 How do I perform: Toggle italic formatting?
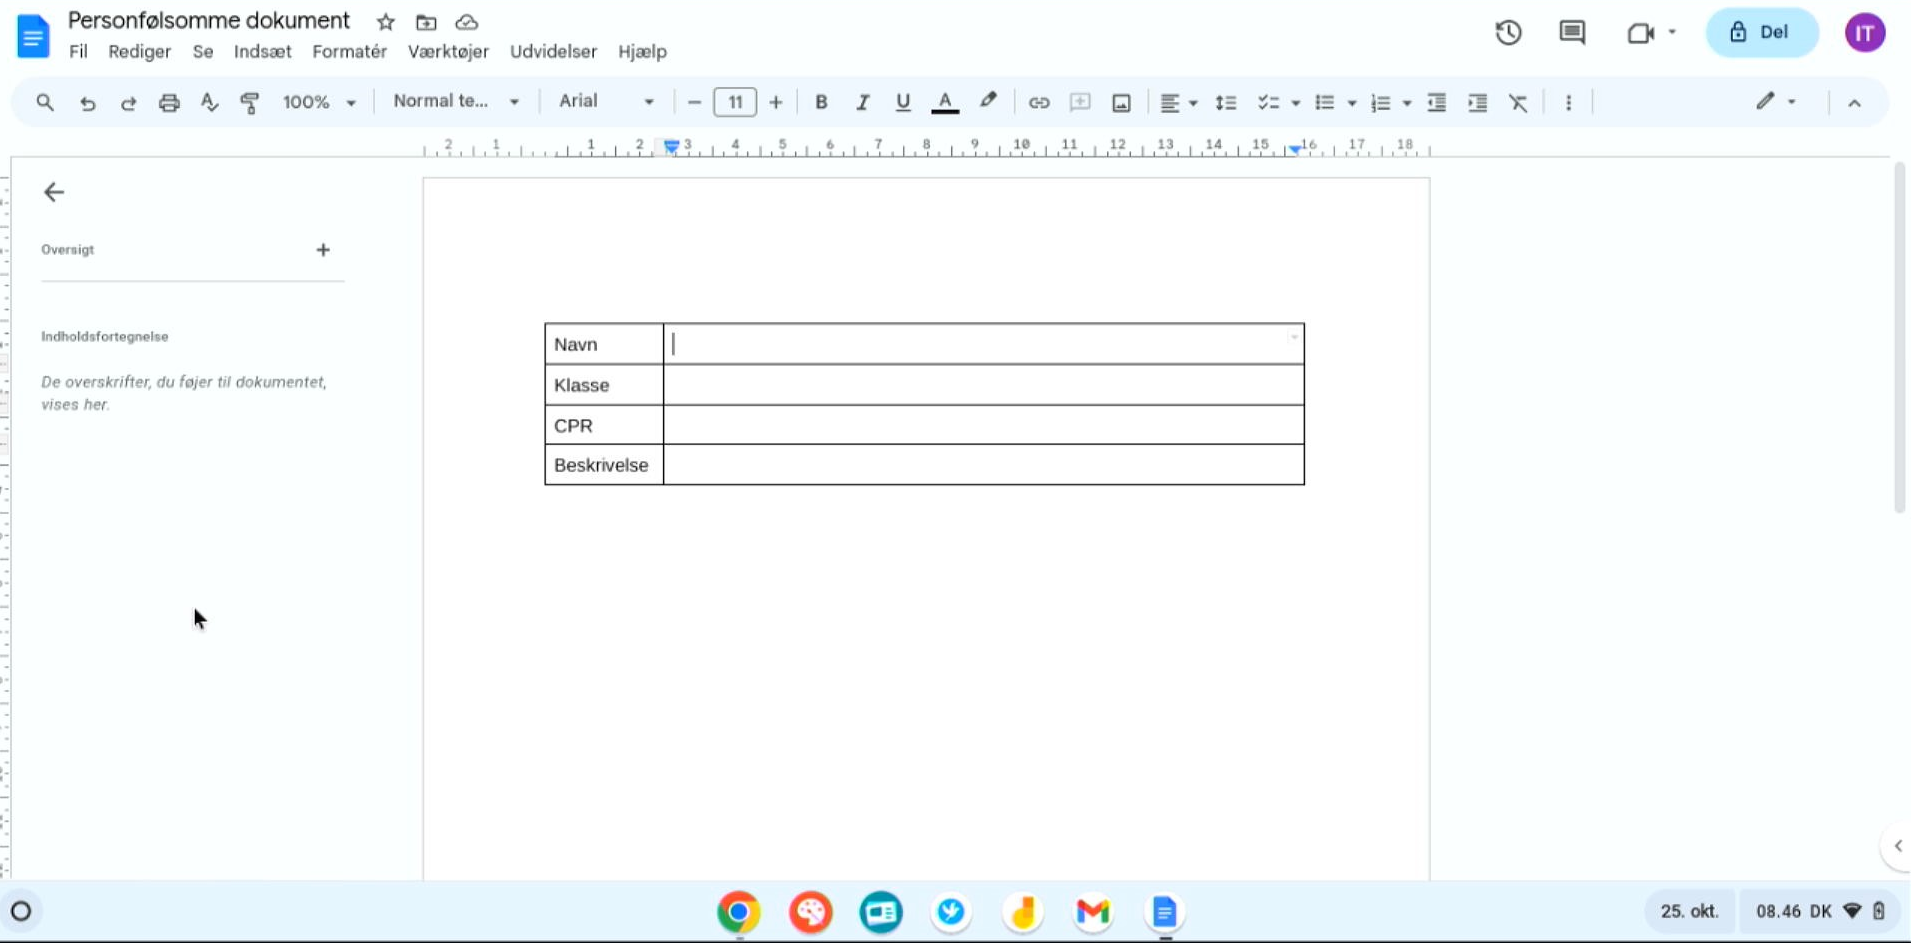(x=862, y=102)
